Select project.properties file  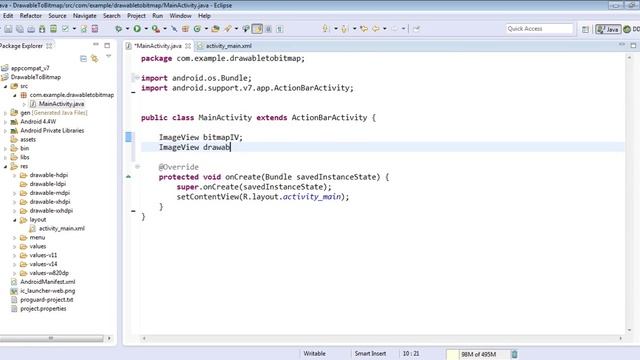[43, 309]
